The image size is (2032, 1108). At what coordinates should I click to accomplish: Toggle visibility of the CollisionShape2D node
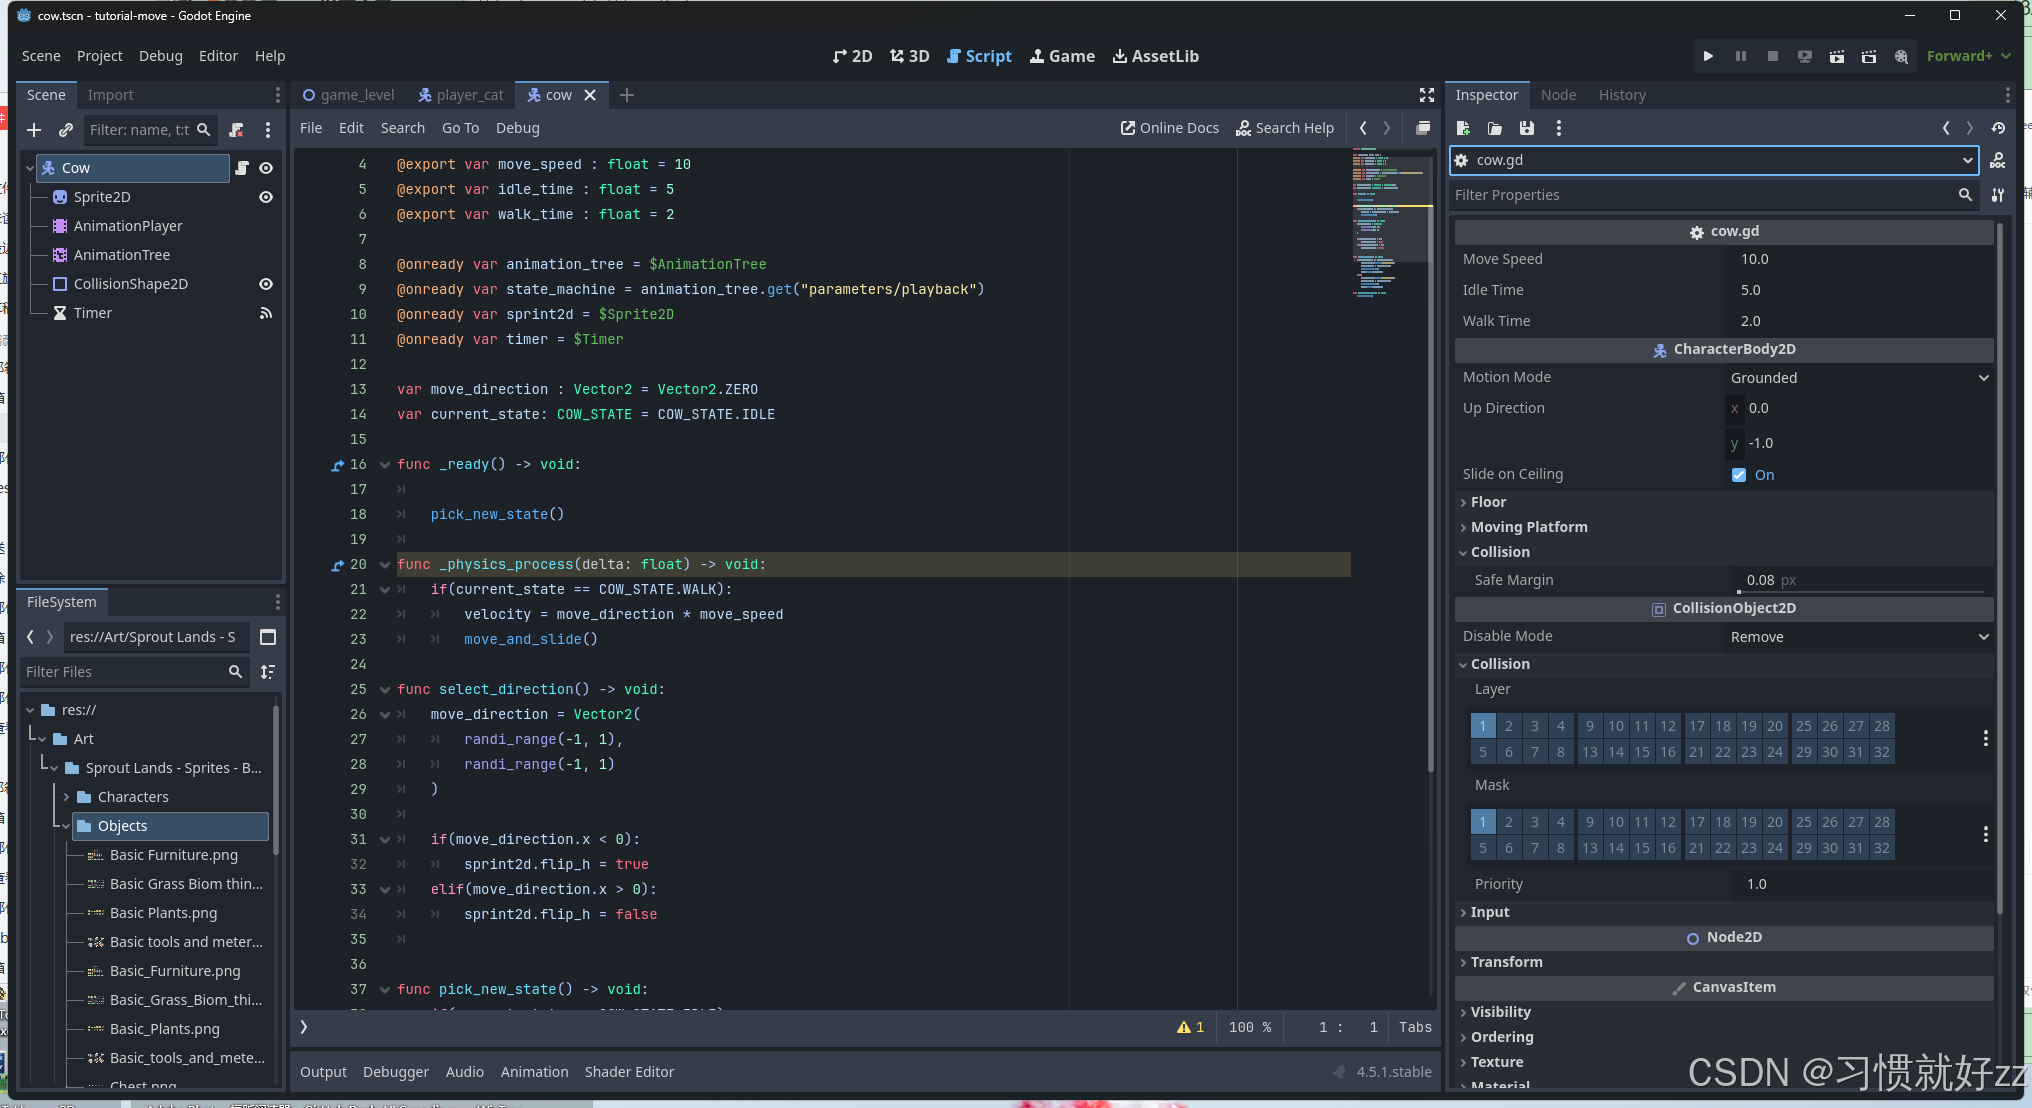coord(266,284)
